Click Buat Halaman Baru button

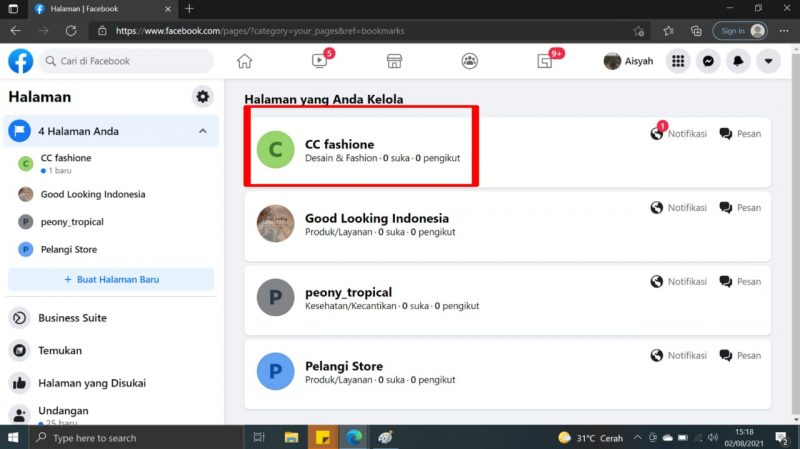pyautogui.click(x=111, y=279)
